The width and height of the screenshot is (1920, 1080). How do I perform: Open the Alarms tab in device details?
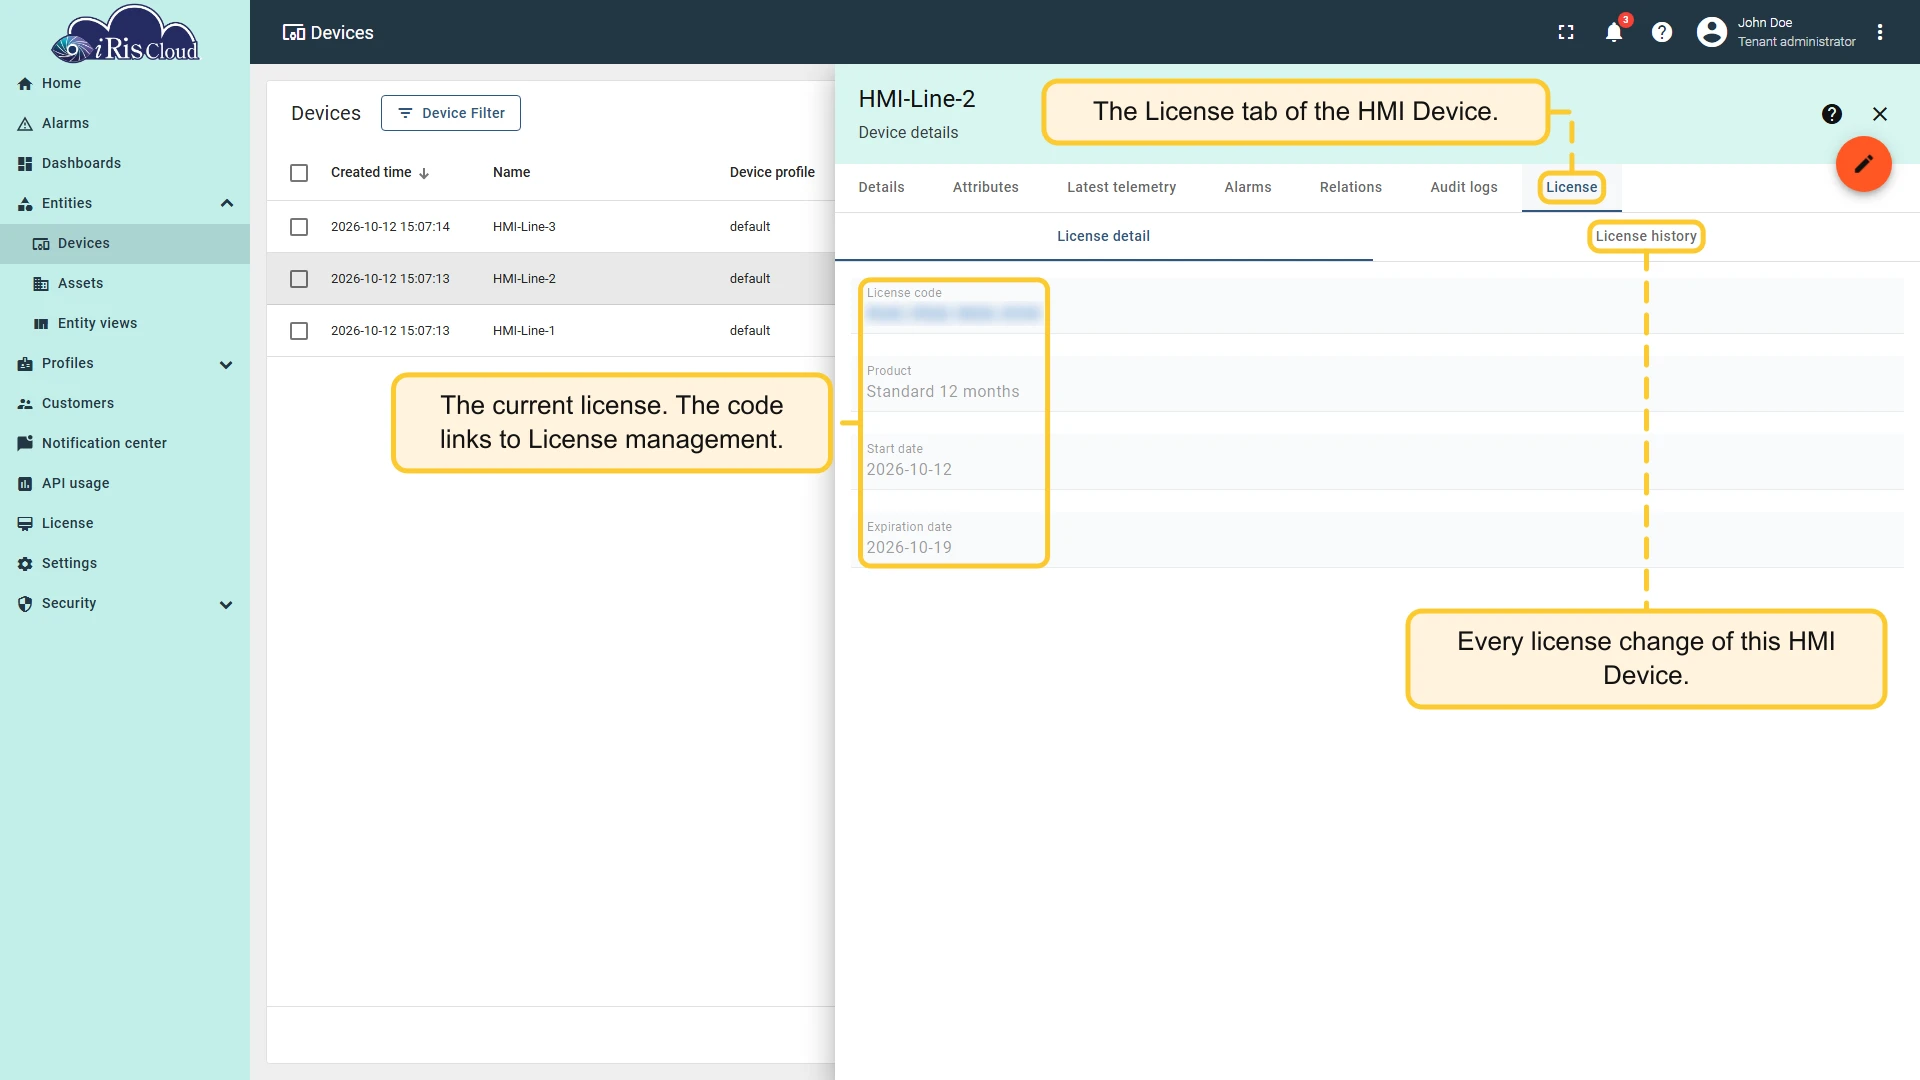[x=1248, y=187]
